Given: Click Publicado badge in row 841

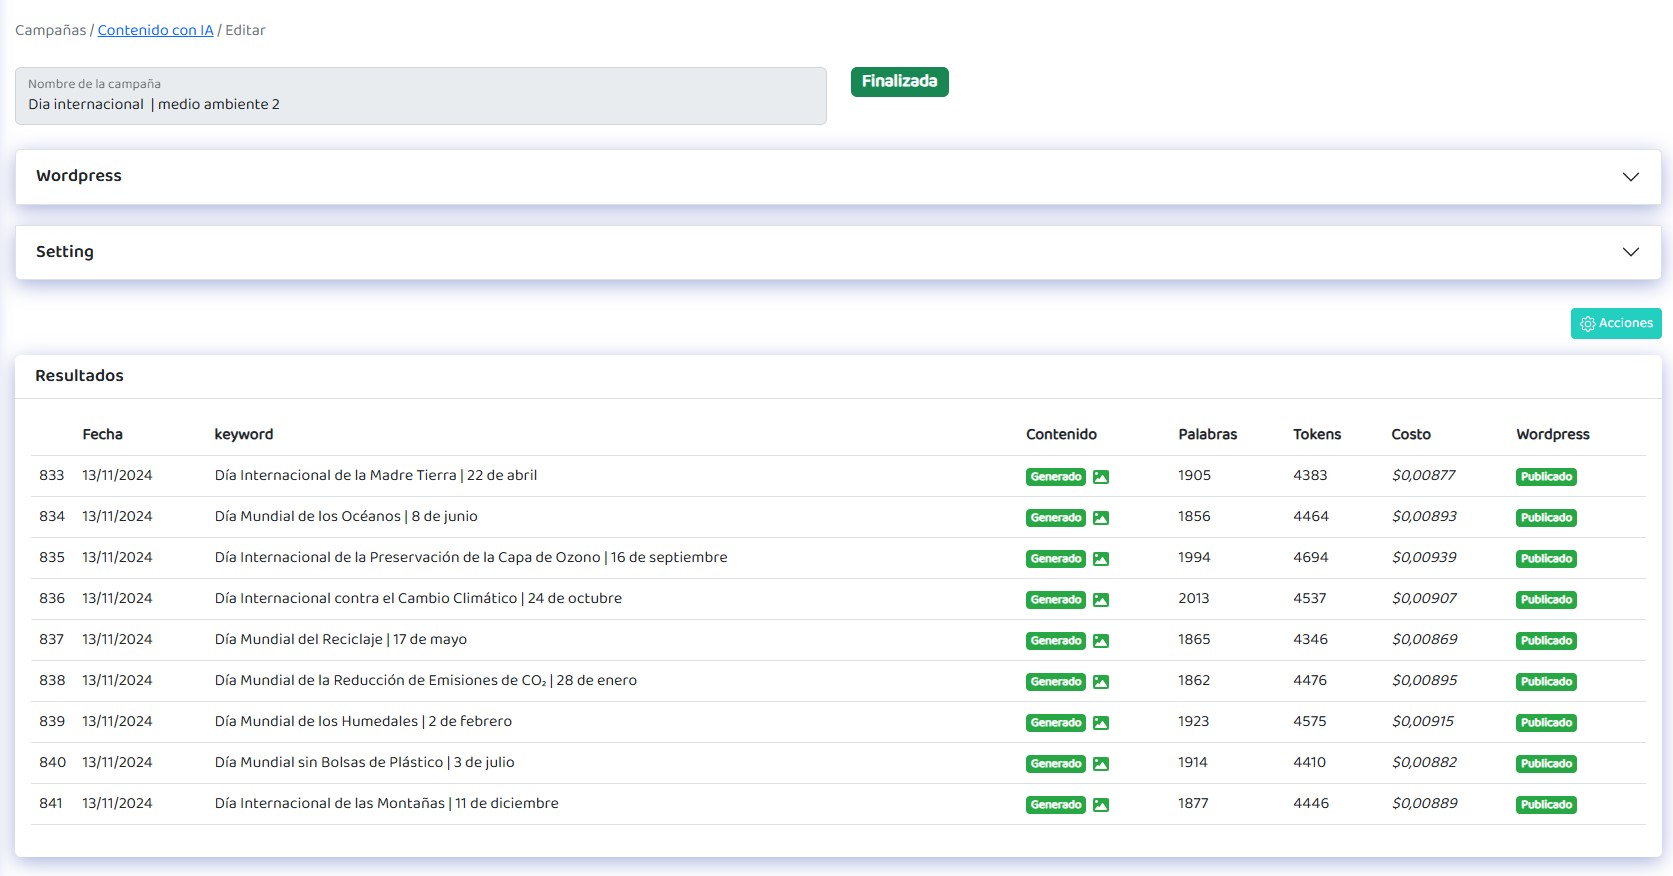Looking at the screenshot, I should point(1546,805).
